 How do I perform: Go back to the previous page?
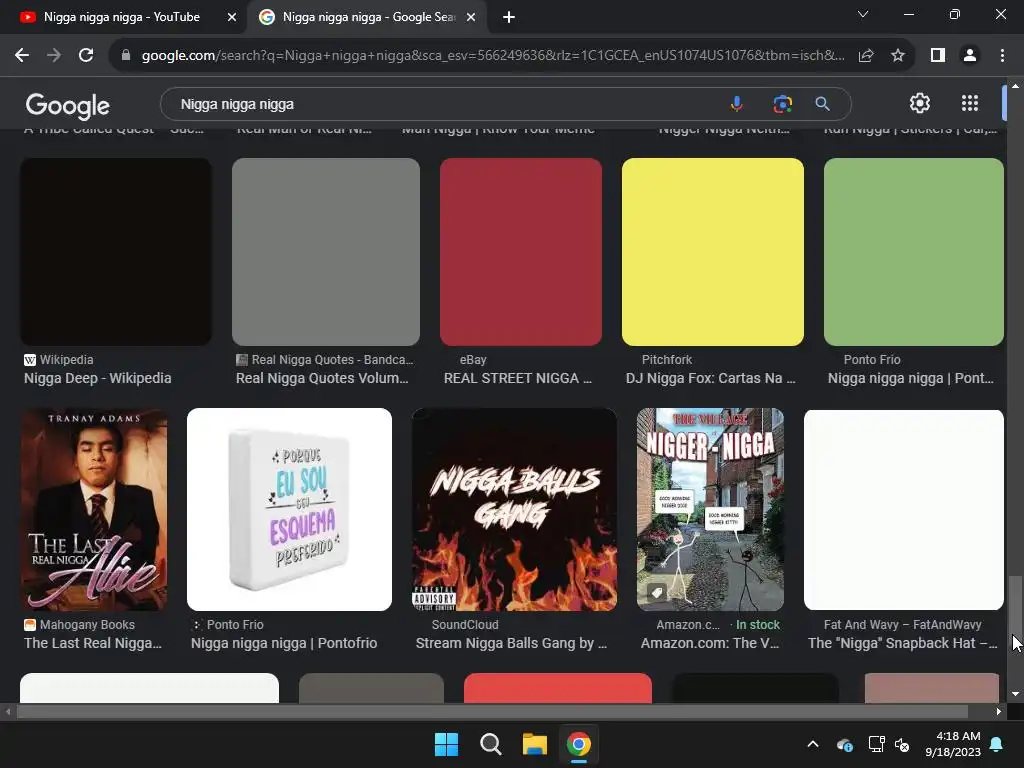click(x=22, y=56)
